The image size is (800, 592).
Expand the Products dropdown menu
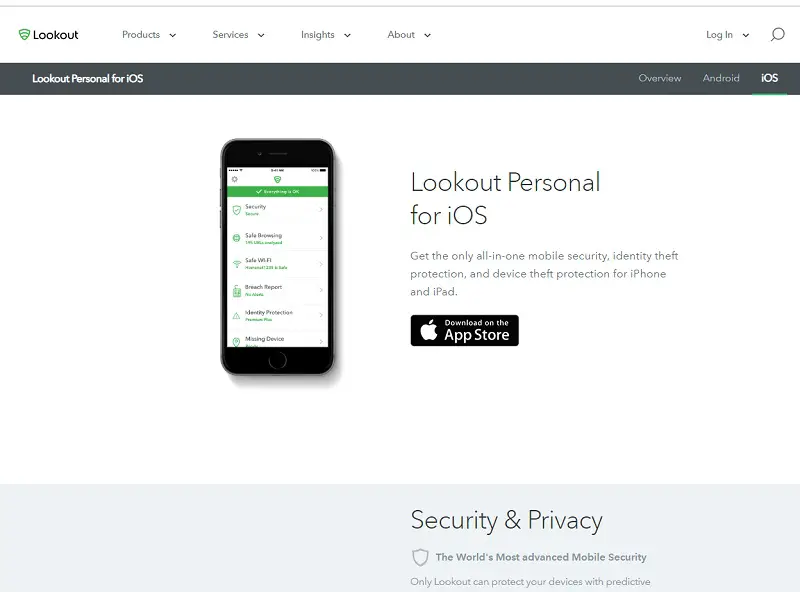tap(149, 35)
